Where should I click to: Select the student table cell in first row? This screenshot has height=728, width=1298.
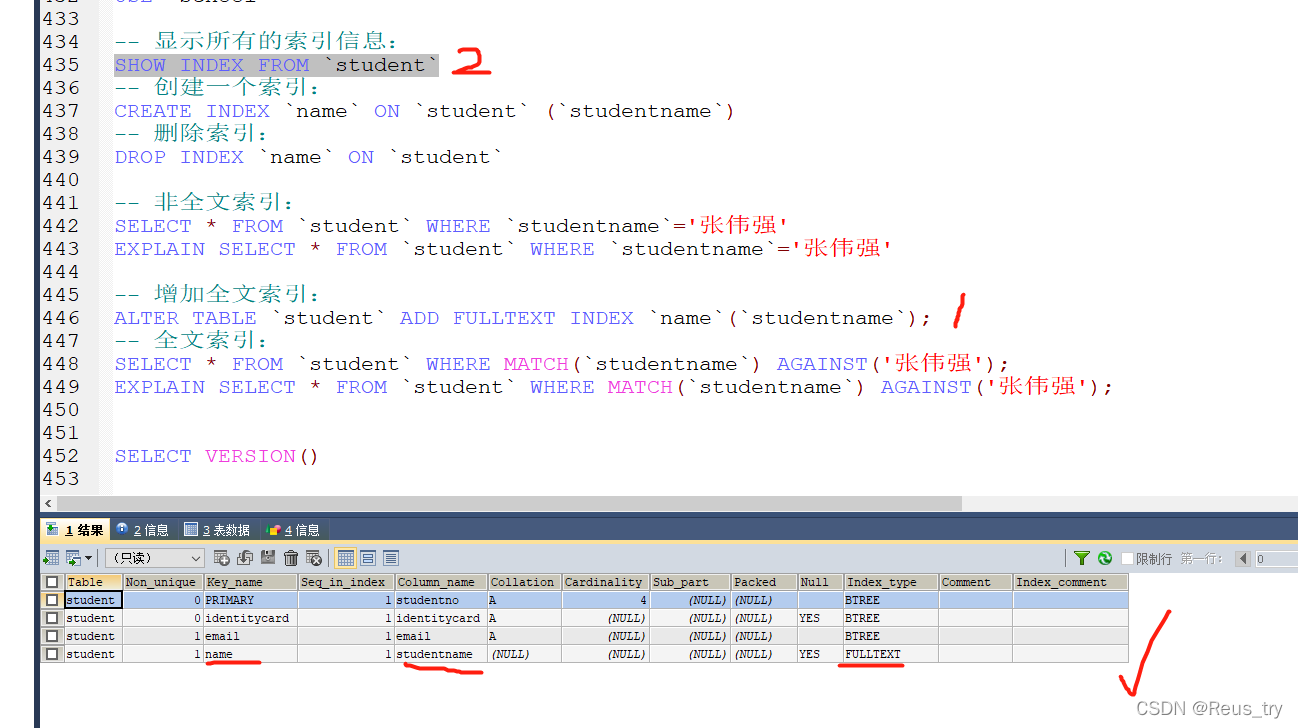click(x=93, y=600)
